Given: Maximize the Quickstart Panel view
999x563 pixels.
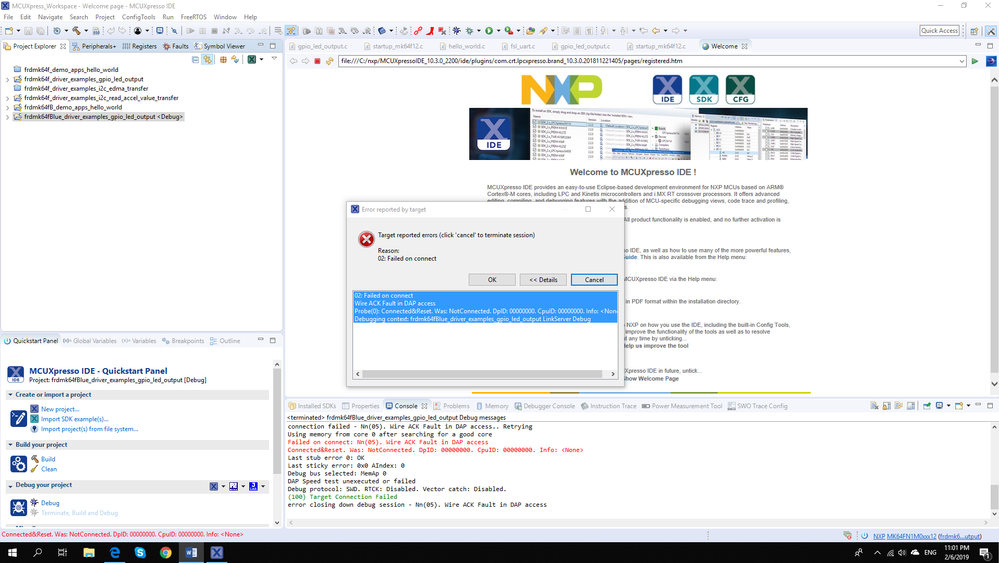Looking at the screenshot, I should point(273,341).
